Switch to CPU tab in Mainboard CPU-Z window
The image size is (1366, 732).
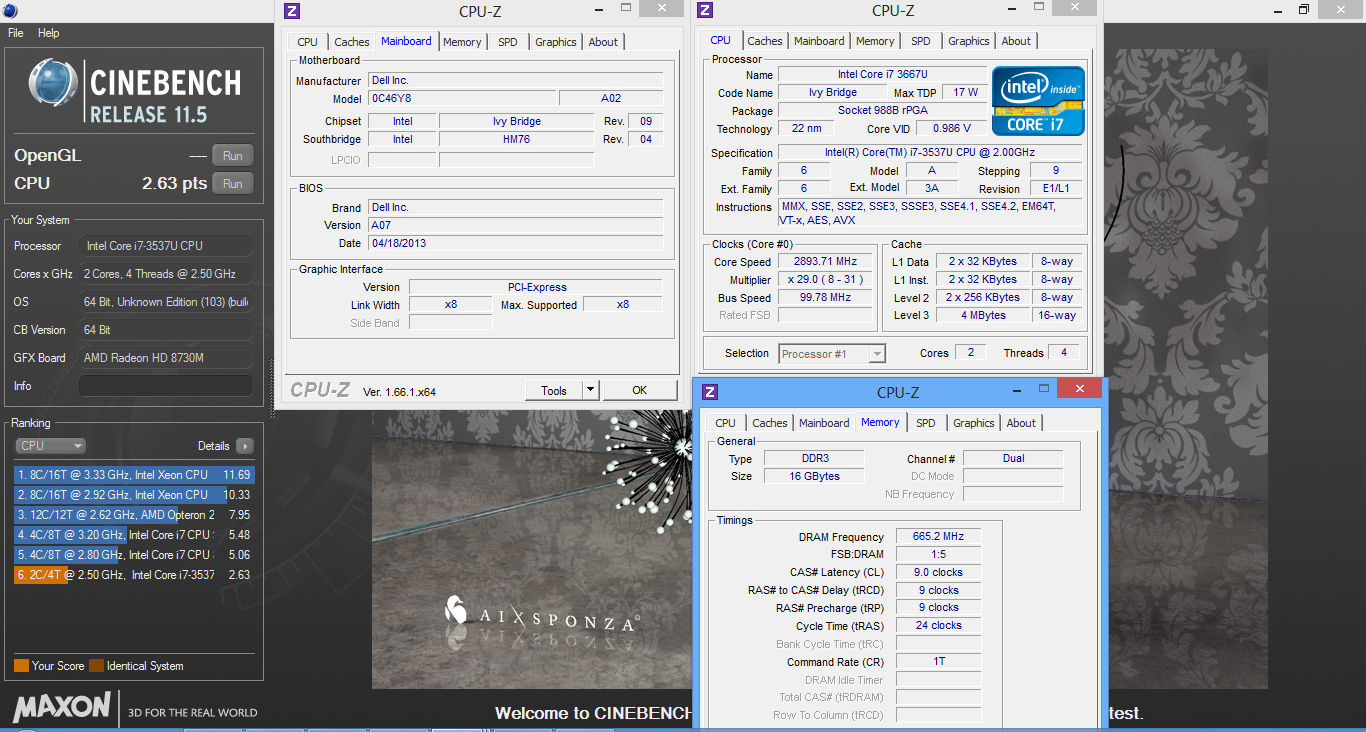coord(308,42)
